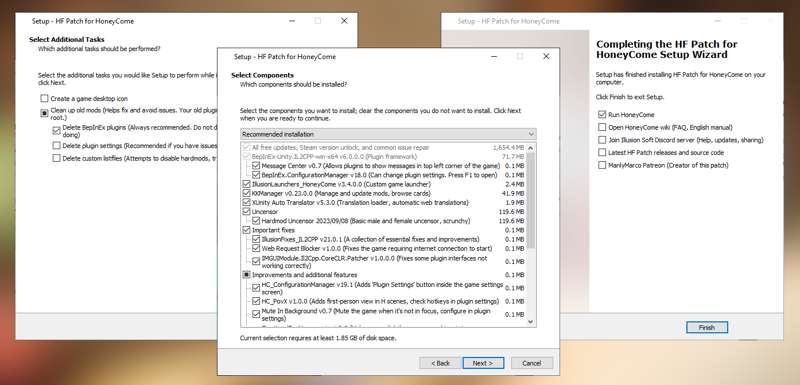Click the 'Current selection requires at least 1.85 GB' text

pyautogui.click(x=318, y=338)
